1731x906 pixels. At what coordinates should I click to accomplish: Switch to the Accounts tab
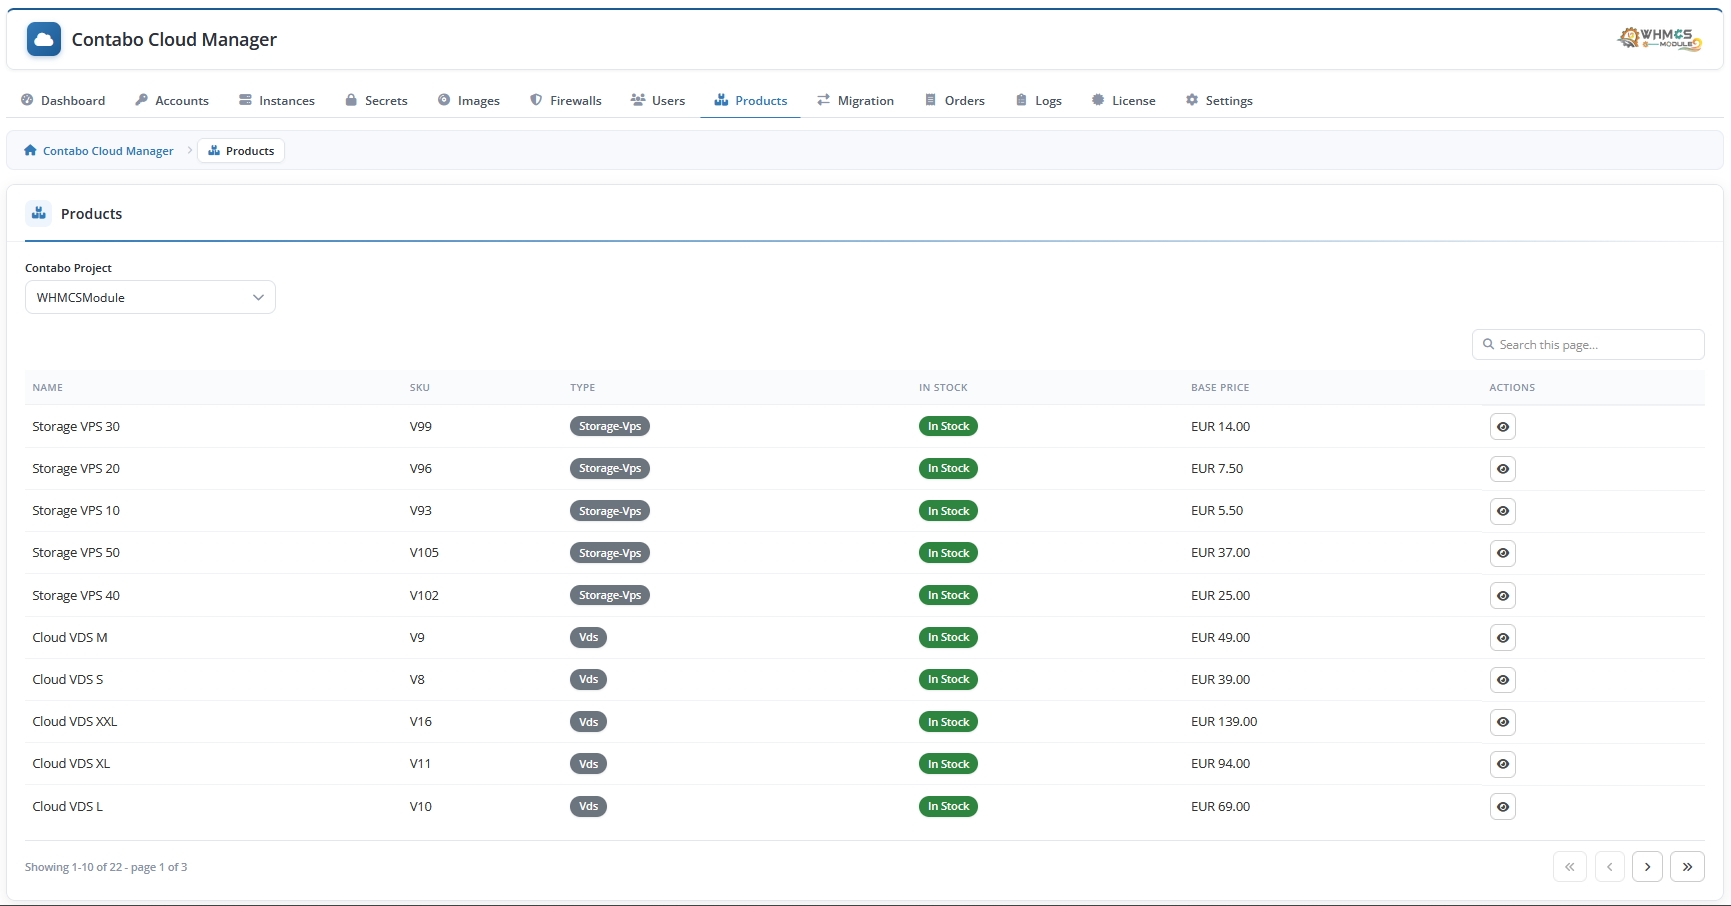[x=172, y=100]
